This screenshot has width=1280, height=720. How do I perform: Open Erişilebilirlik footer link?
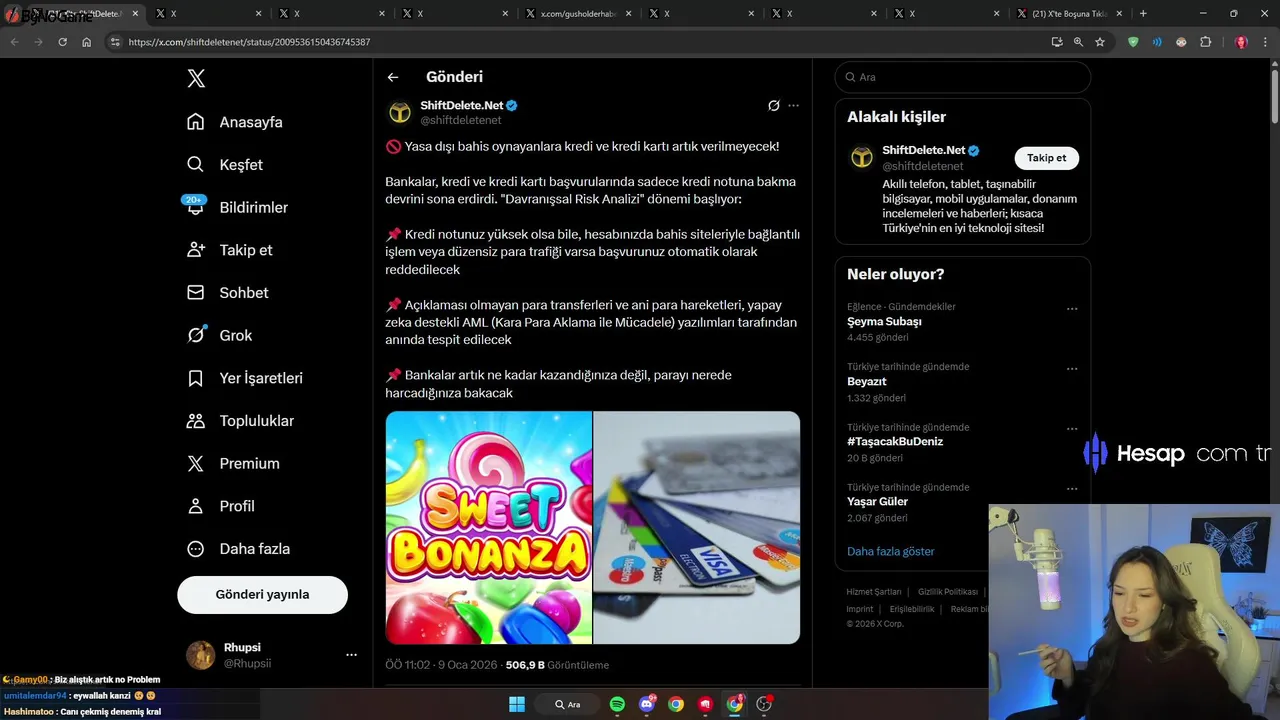912,609
